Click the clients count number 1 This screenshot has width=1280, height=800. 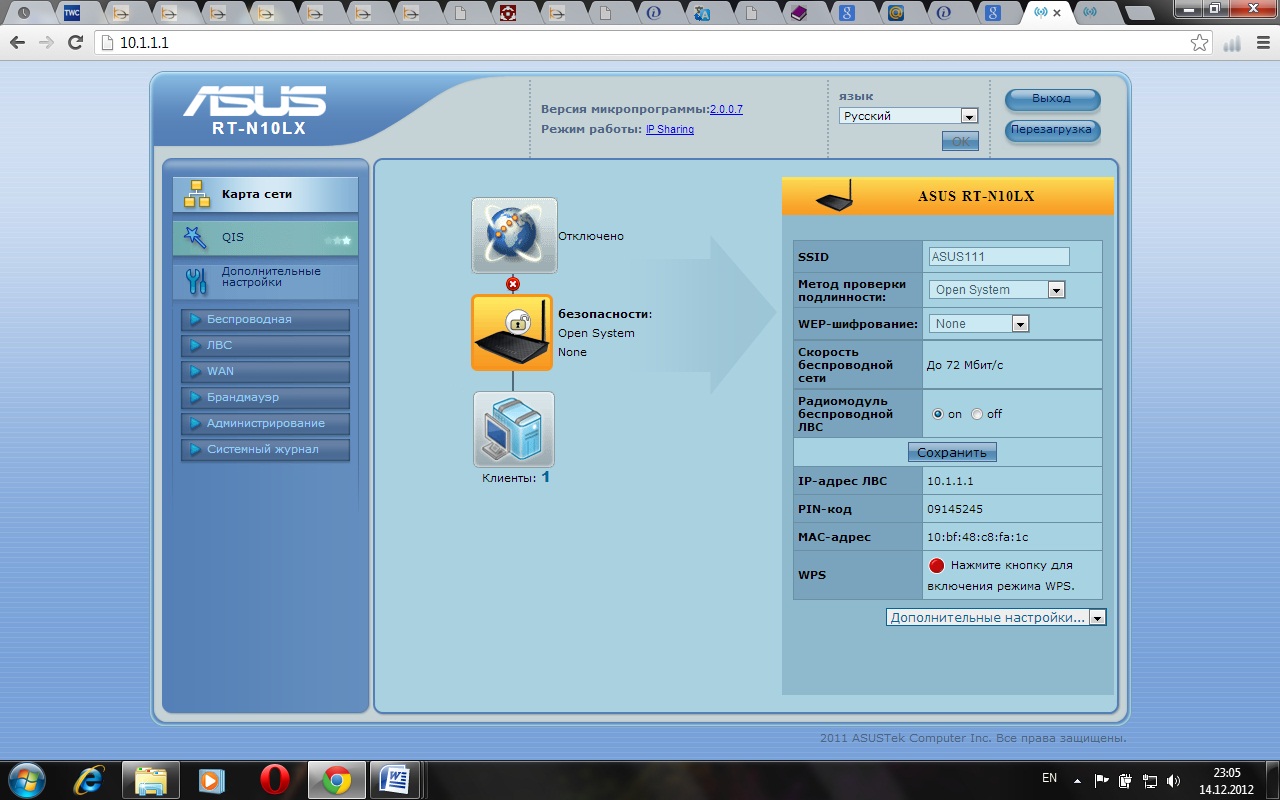pos(546,477)
